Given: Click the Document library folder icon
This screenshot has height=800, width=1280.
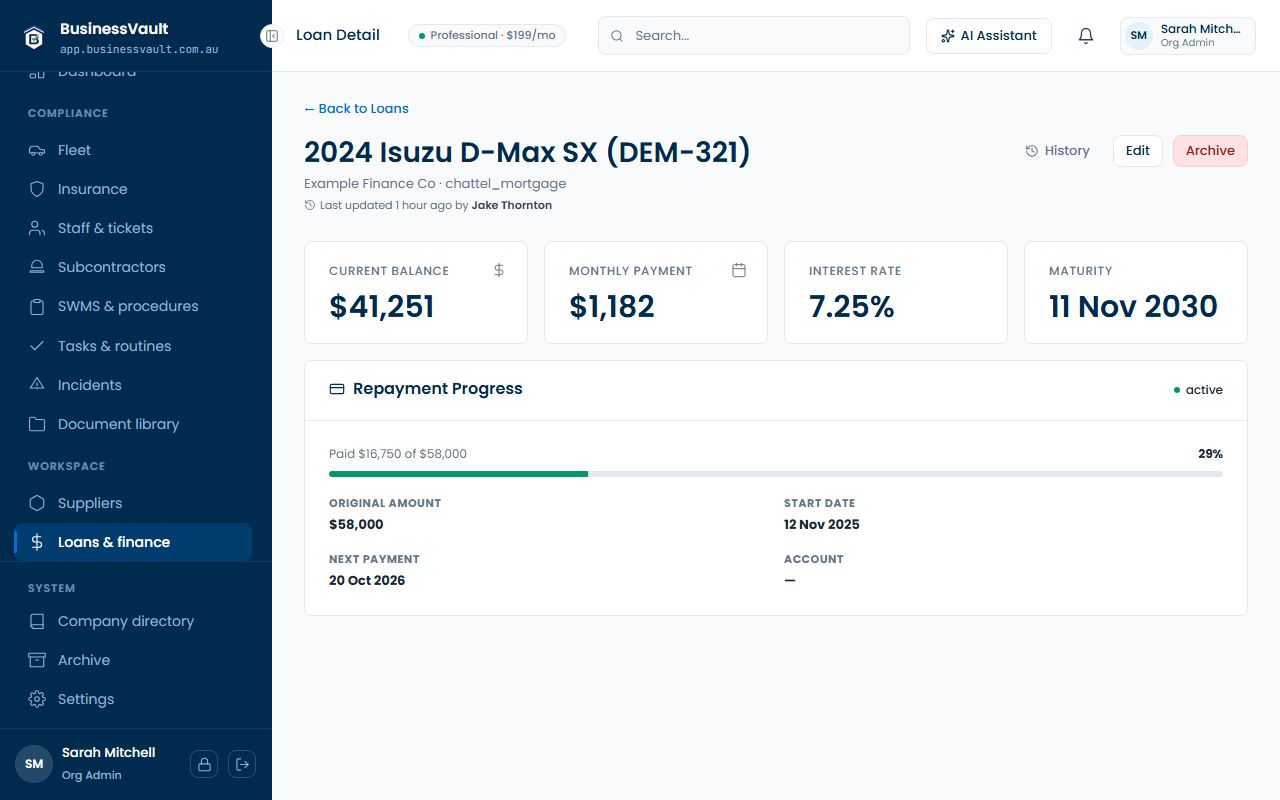Looking at the screenshot, I should pos(37,424).
